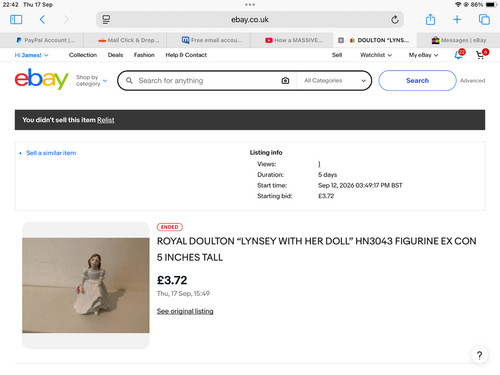Reload the page with the refresh icon

(x=395, y=20)
